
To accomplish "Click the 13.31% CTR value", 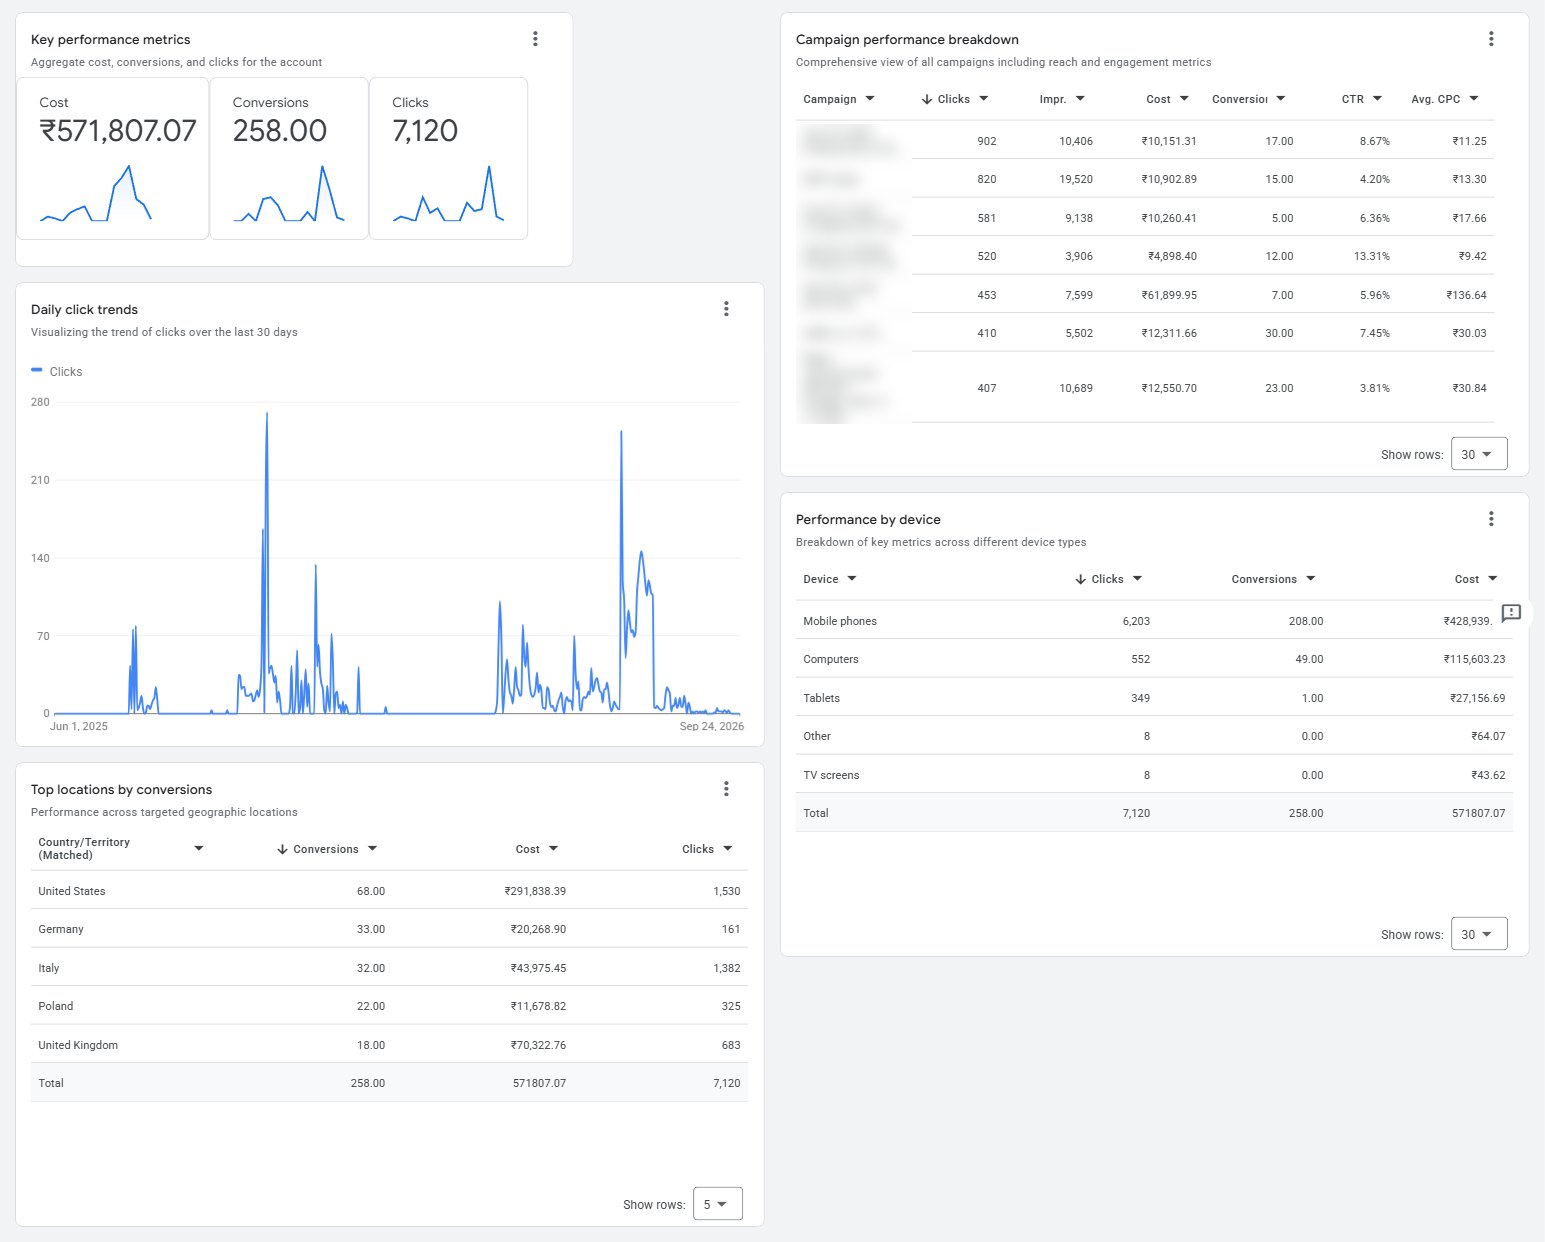I will click(1372, 256).
